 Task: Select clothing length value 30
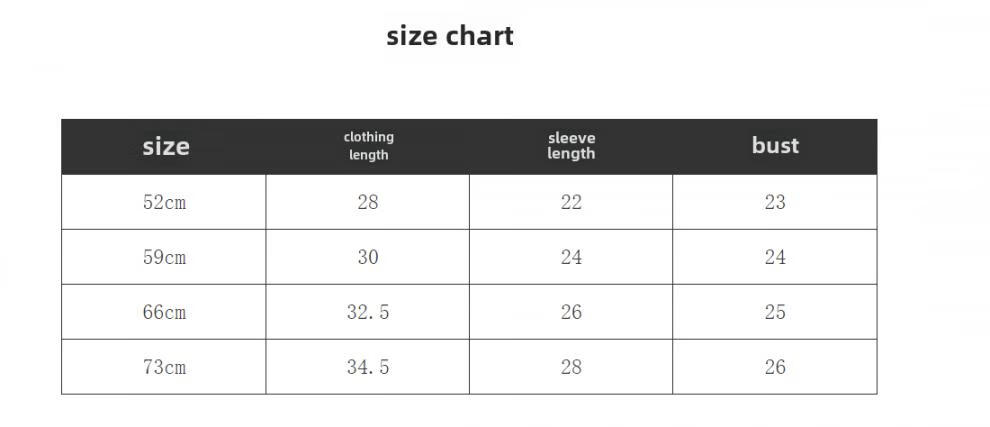click(x=368, y=257)
